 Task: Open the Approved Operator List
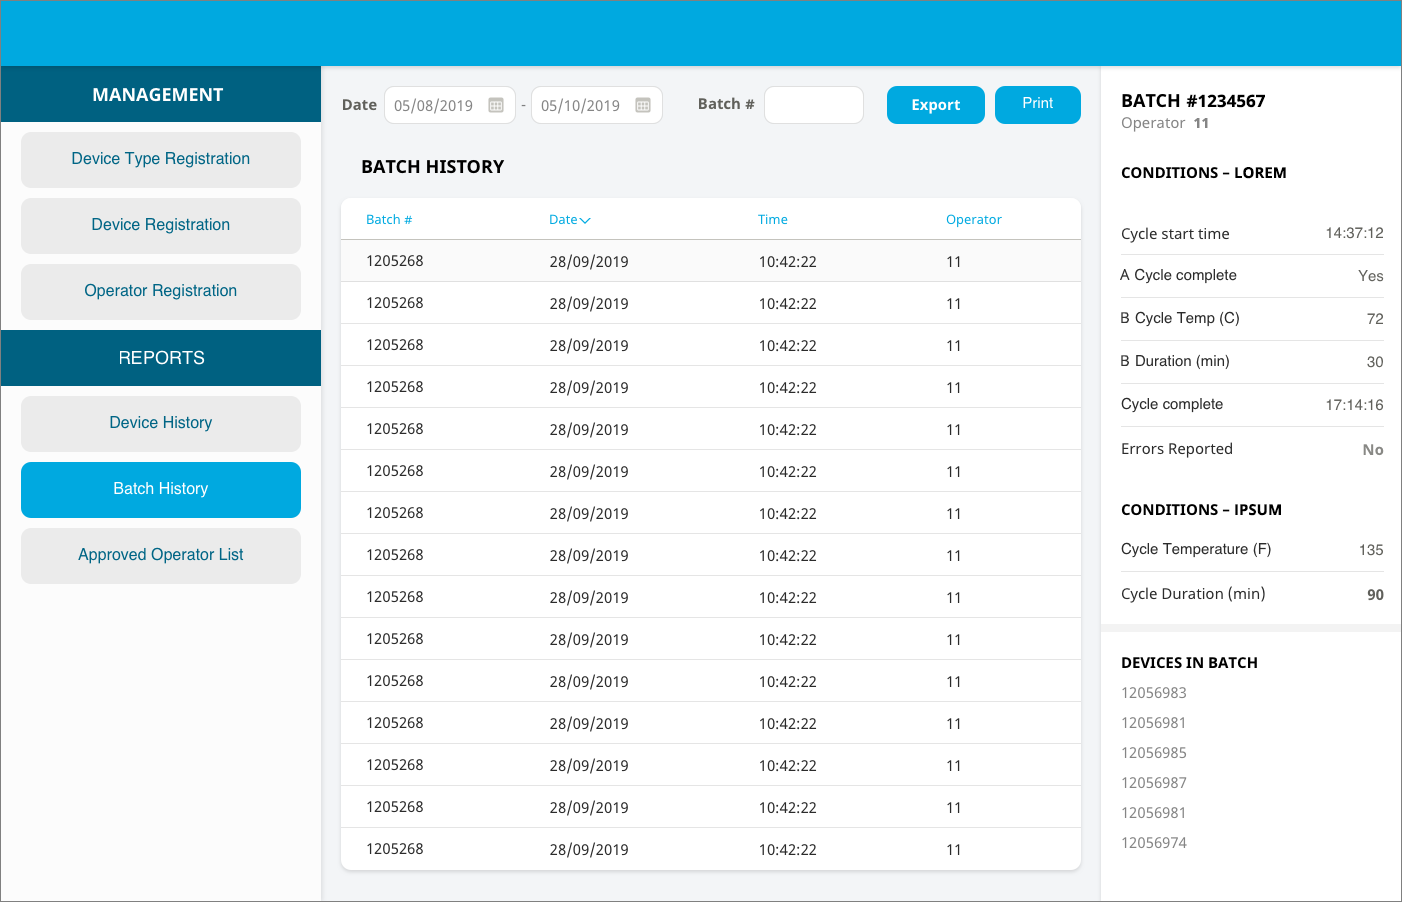160,555
